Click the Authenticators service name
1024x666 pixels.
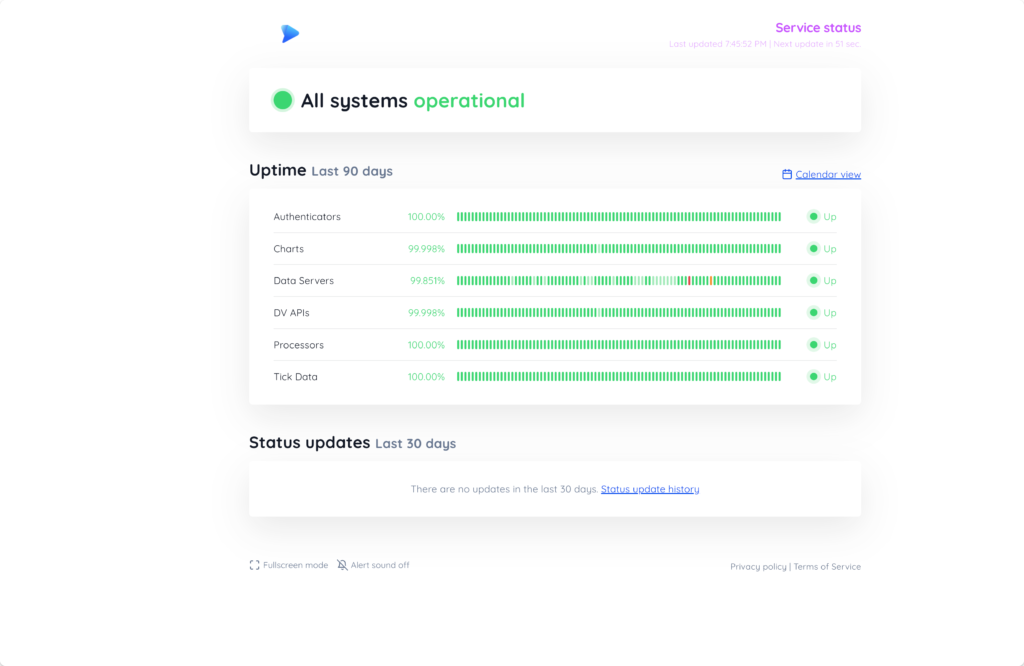(x=307, y=217)
